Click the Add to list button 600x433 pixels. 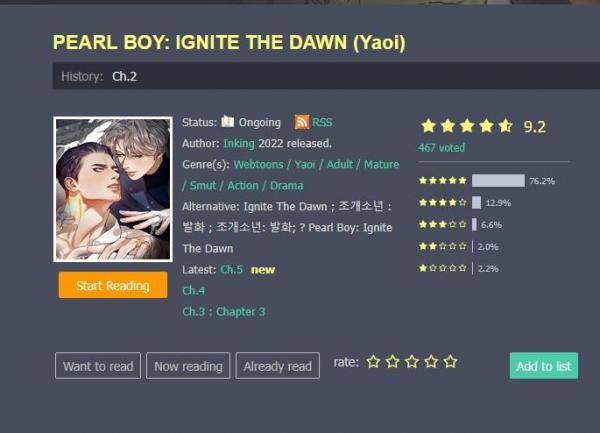click(544, 366)
